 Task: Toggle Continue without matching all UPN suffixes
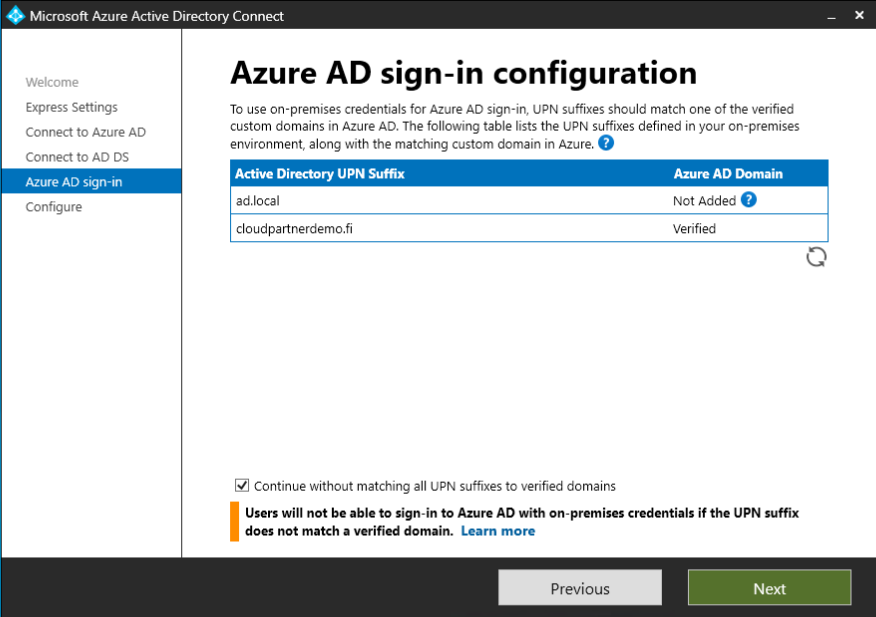(242, 486)
